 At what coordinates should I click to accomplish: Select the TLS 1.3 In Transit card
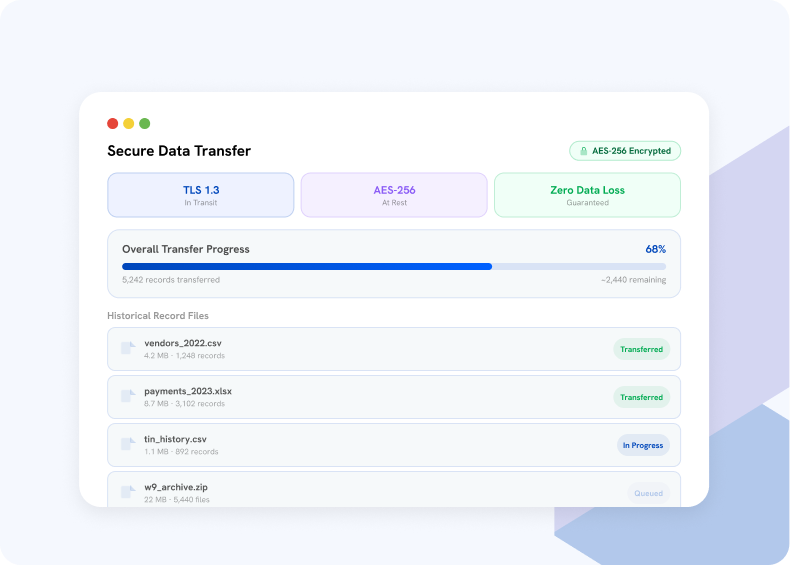point(201,195)
